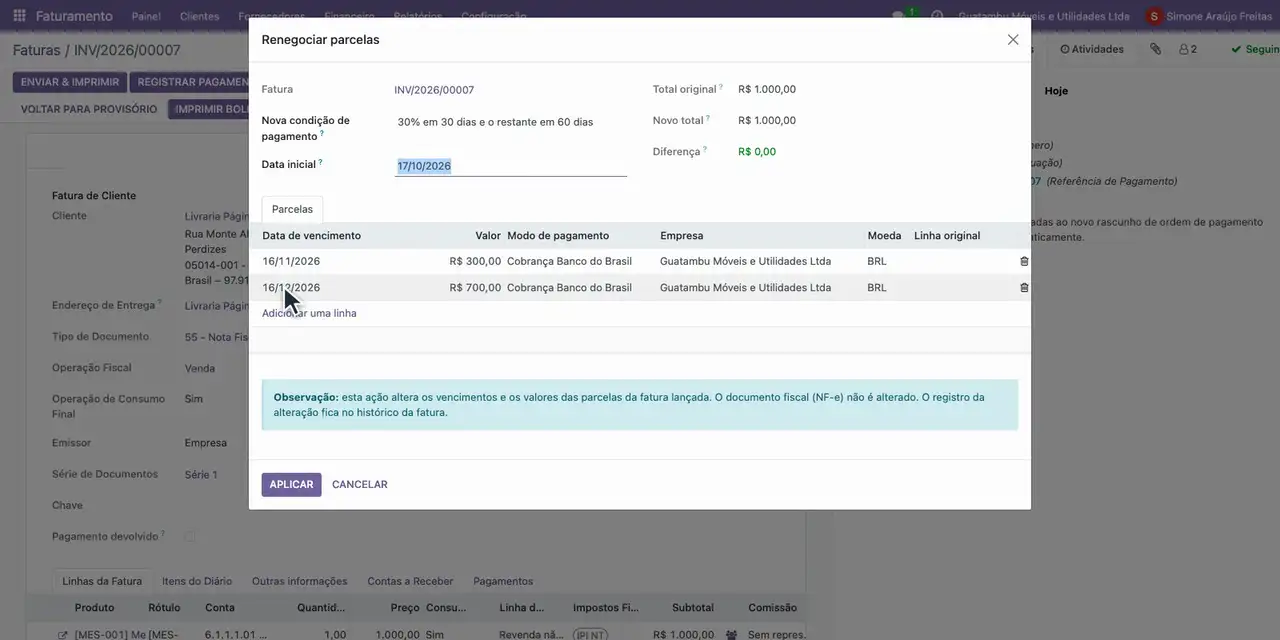Click Enviar & Imprimir button
Screen dimensions: 1280x640
point(70,82)
